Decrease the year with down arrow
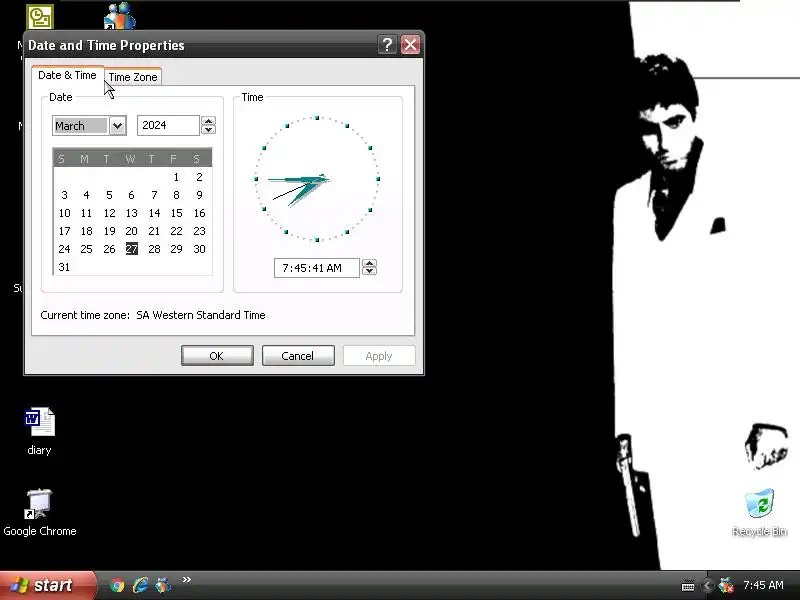The width and height of the screenshot is (800, 600). click(x=208, y=130)
